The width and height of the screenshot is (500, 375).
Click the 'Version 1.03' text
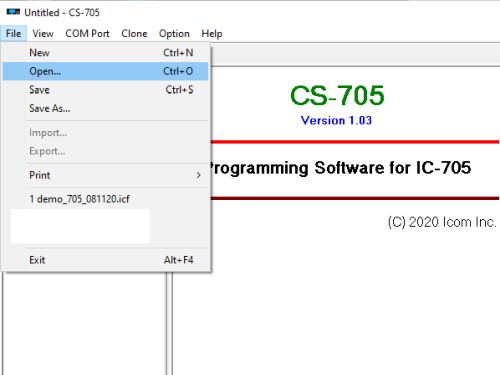tap(336, 120)
